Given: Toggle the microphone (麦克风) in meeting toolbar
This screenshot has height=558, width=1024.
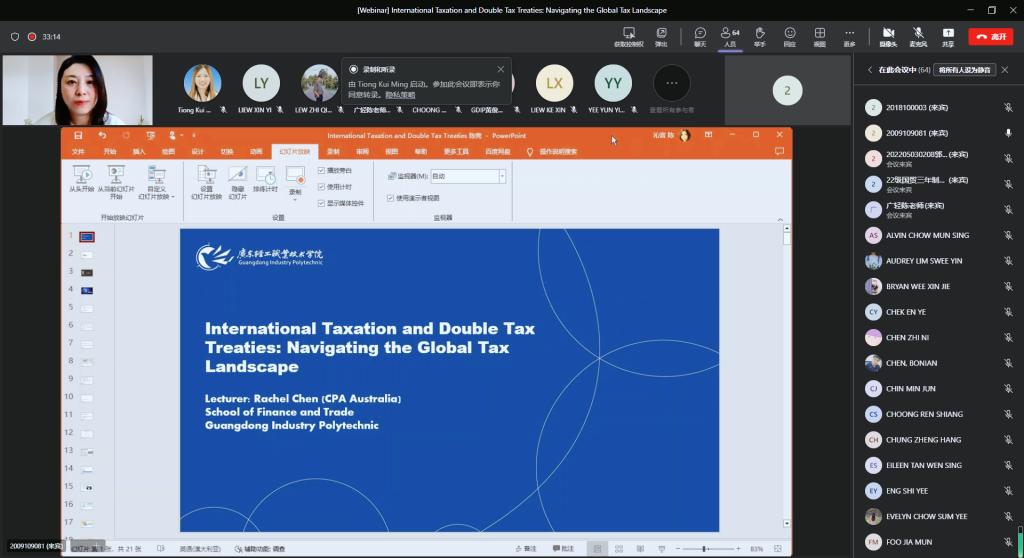Looking at the screenshot, I should click(918, 36).
